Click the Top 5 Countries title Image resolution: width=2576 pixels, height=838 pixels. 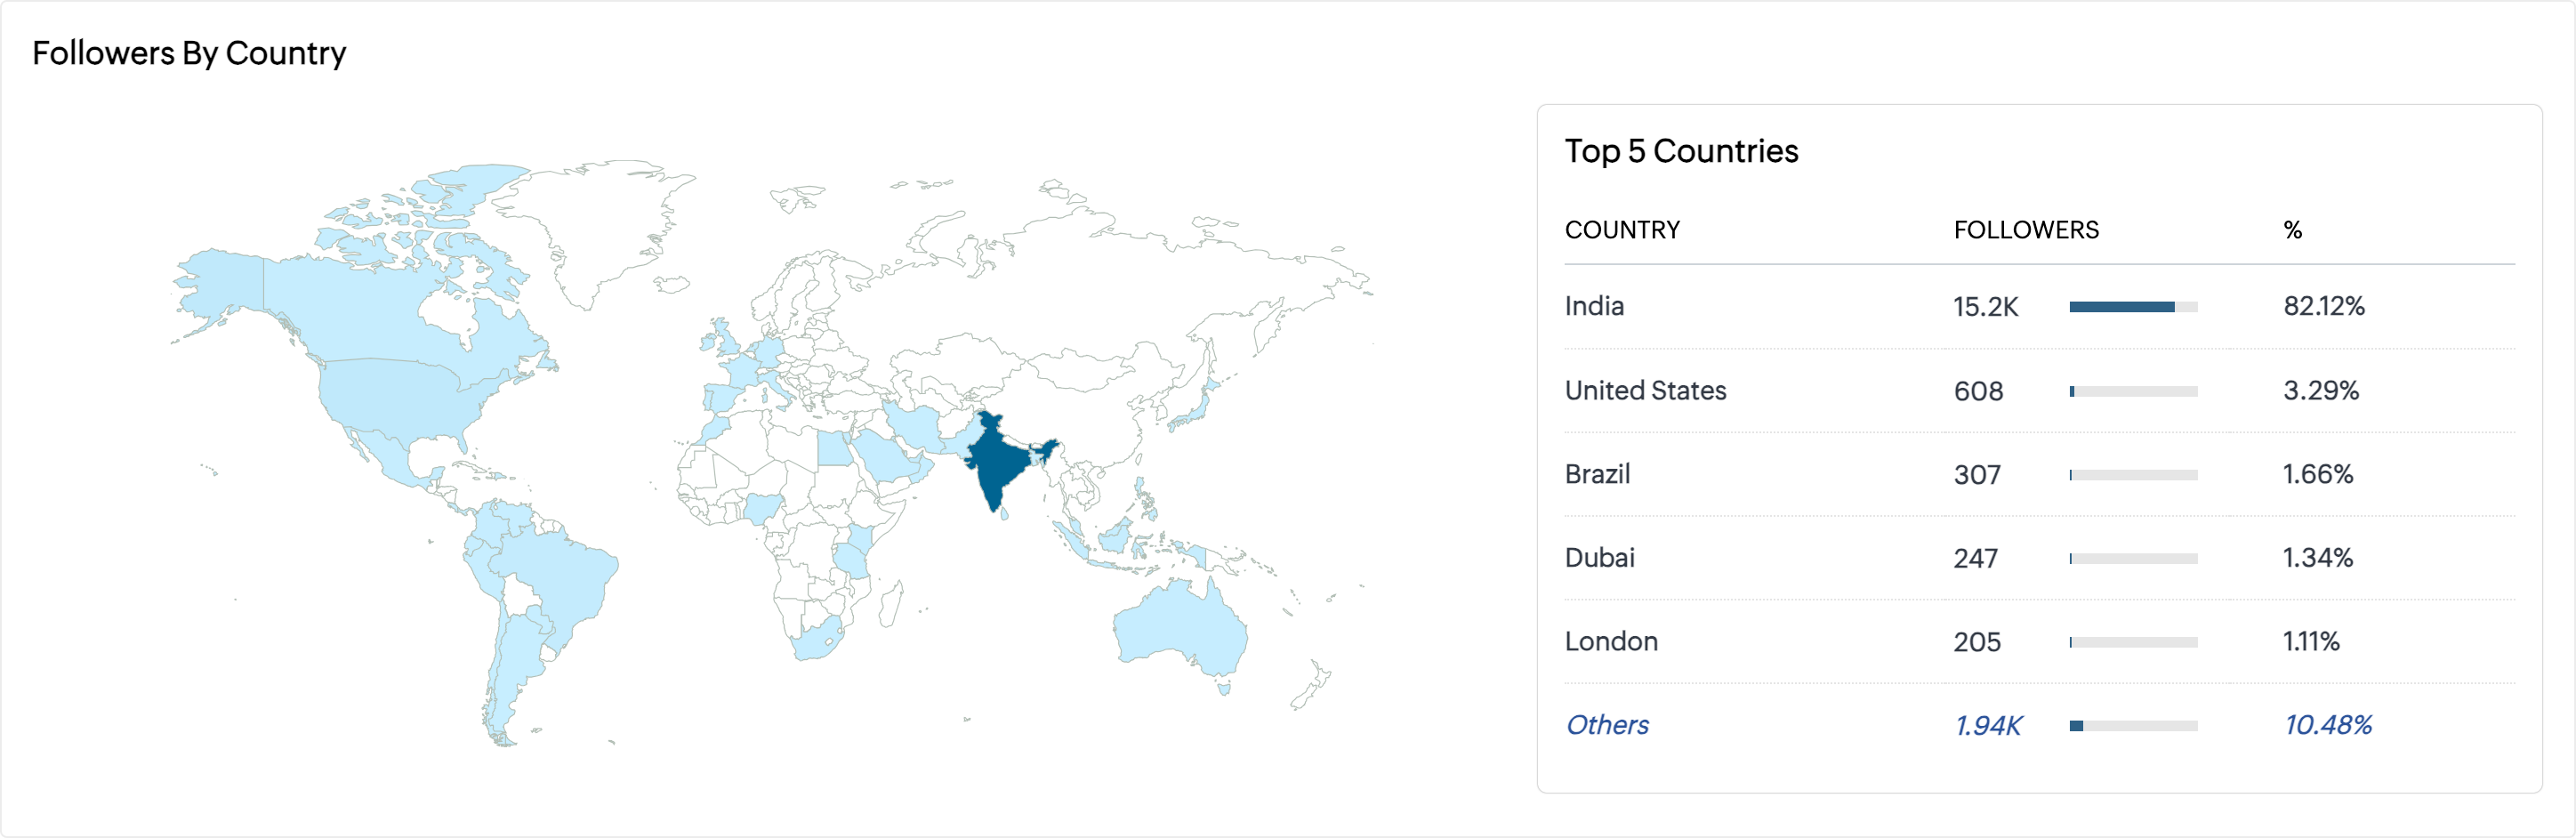click(x=1681, y=151)
